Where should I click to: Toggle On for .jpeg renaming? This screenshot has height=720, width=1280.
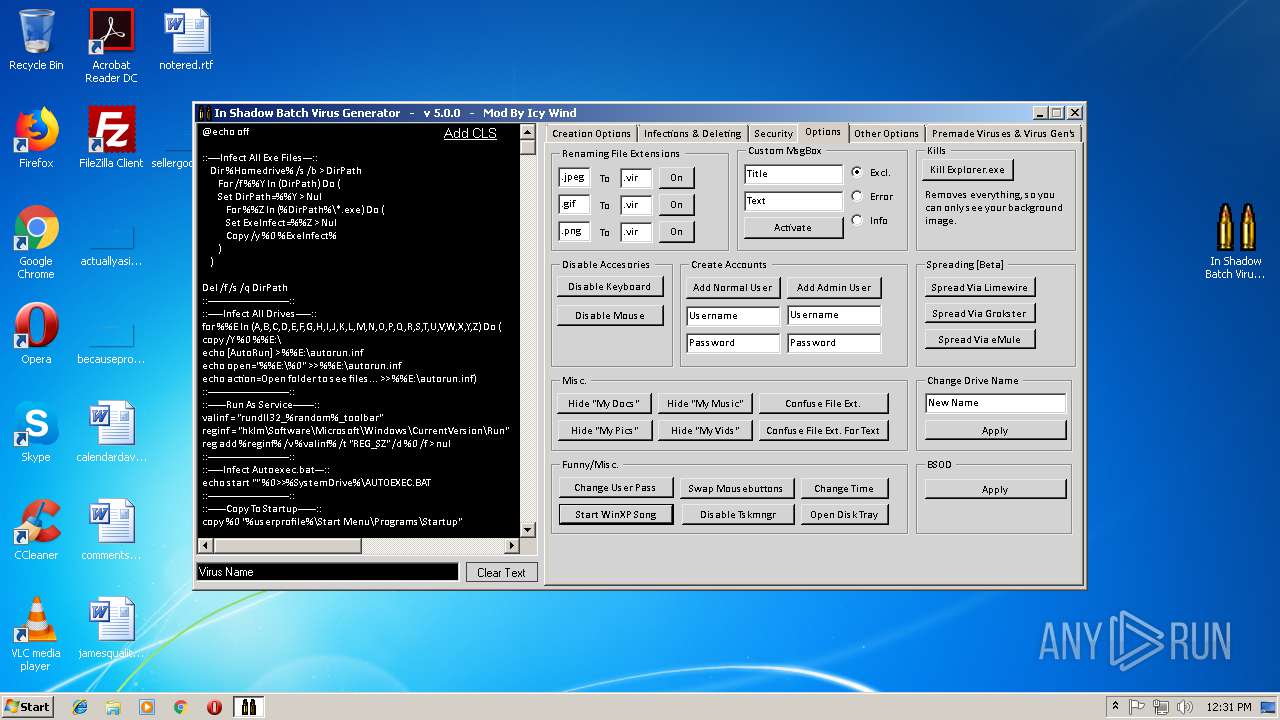(676, 178)
